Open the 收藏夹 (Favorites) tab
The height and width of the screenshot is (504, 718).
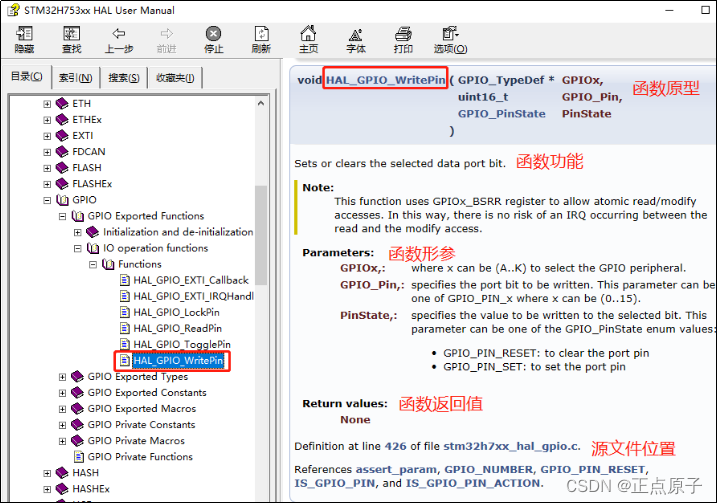[174, 78]
